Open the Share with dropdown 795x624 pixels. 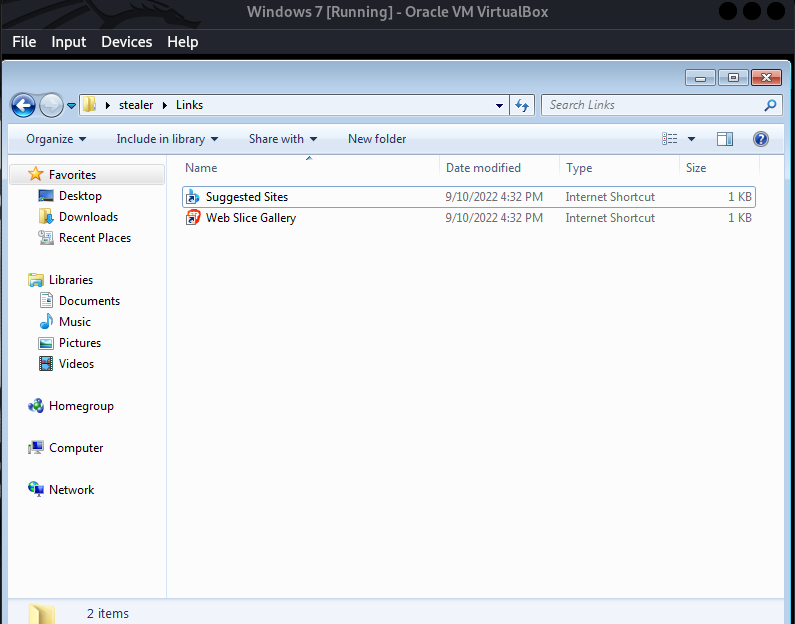coord(282,139)
